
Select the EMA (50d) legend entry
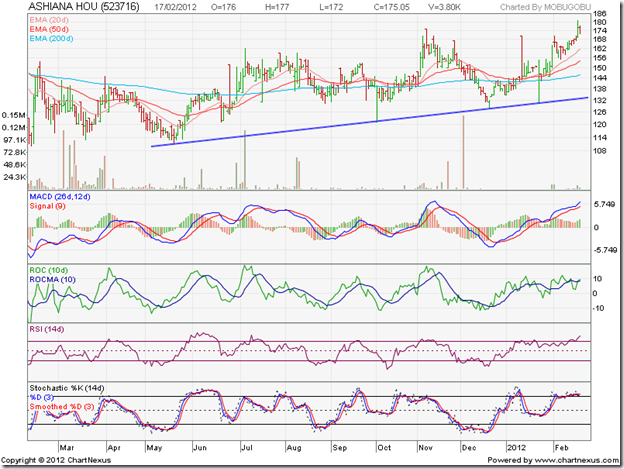53,30
